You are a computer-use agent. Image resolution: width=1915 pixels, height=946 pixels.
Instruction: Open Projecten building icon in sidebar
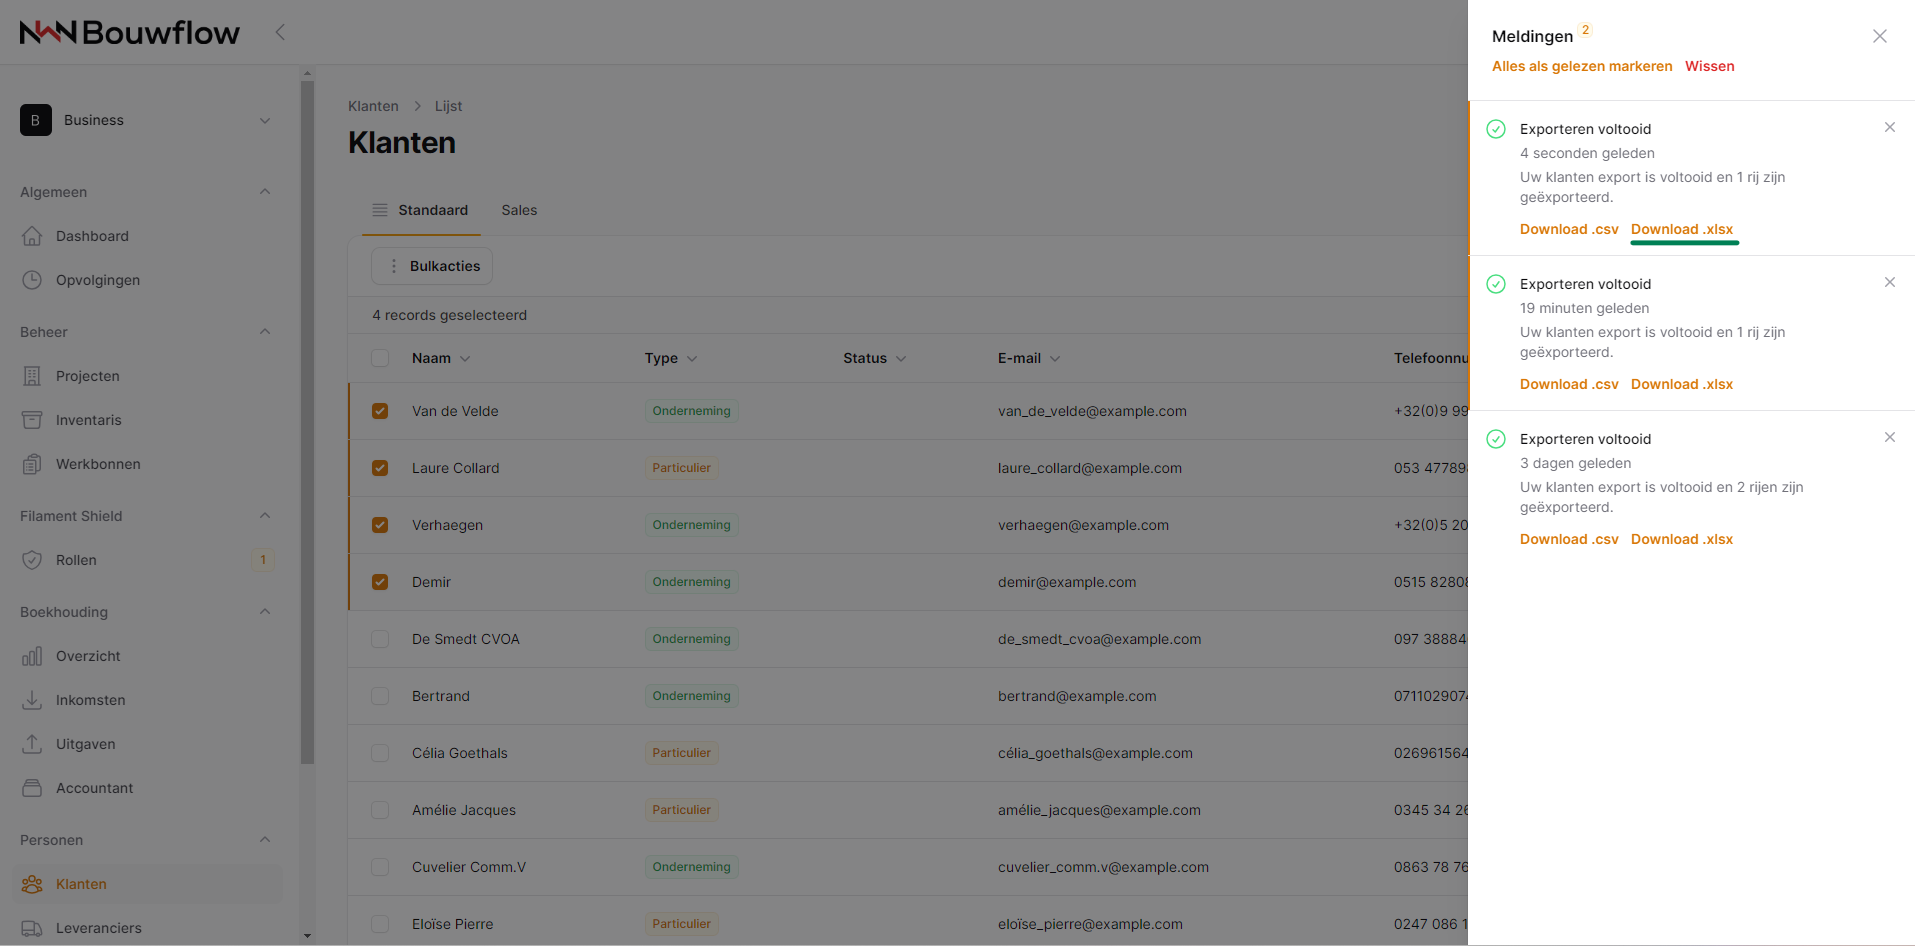tap(32, 376)
